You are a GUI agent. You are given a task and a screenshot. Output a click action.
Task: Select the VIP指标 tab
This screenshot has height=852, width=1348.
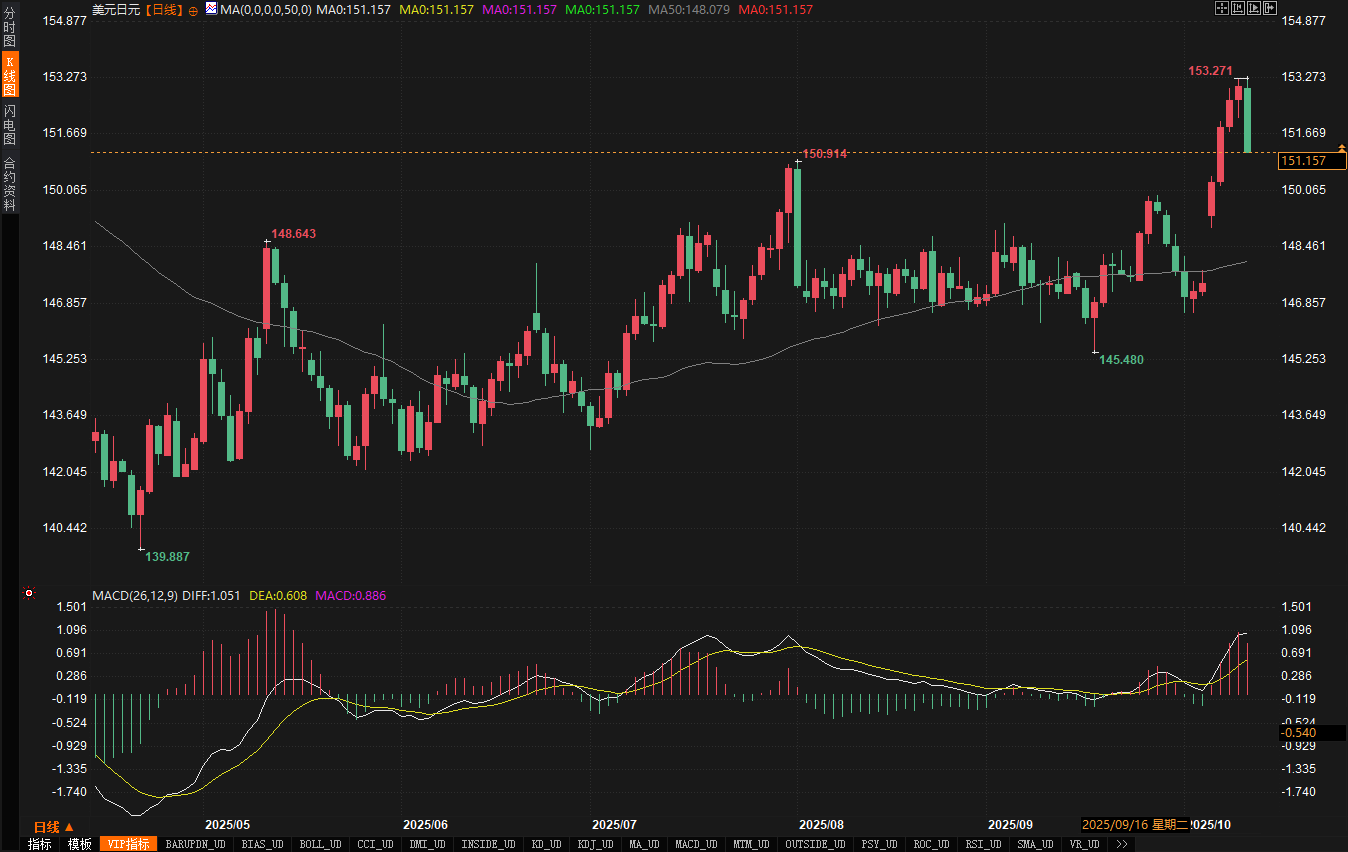coord(128,844)
